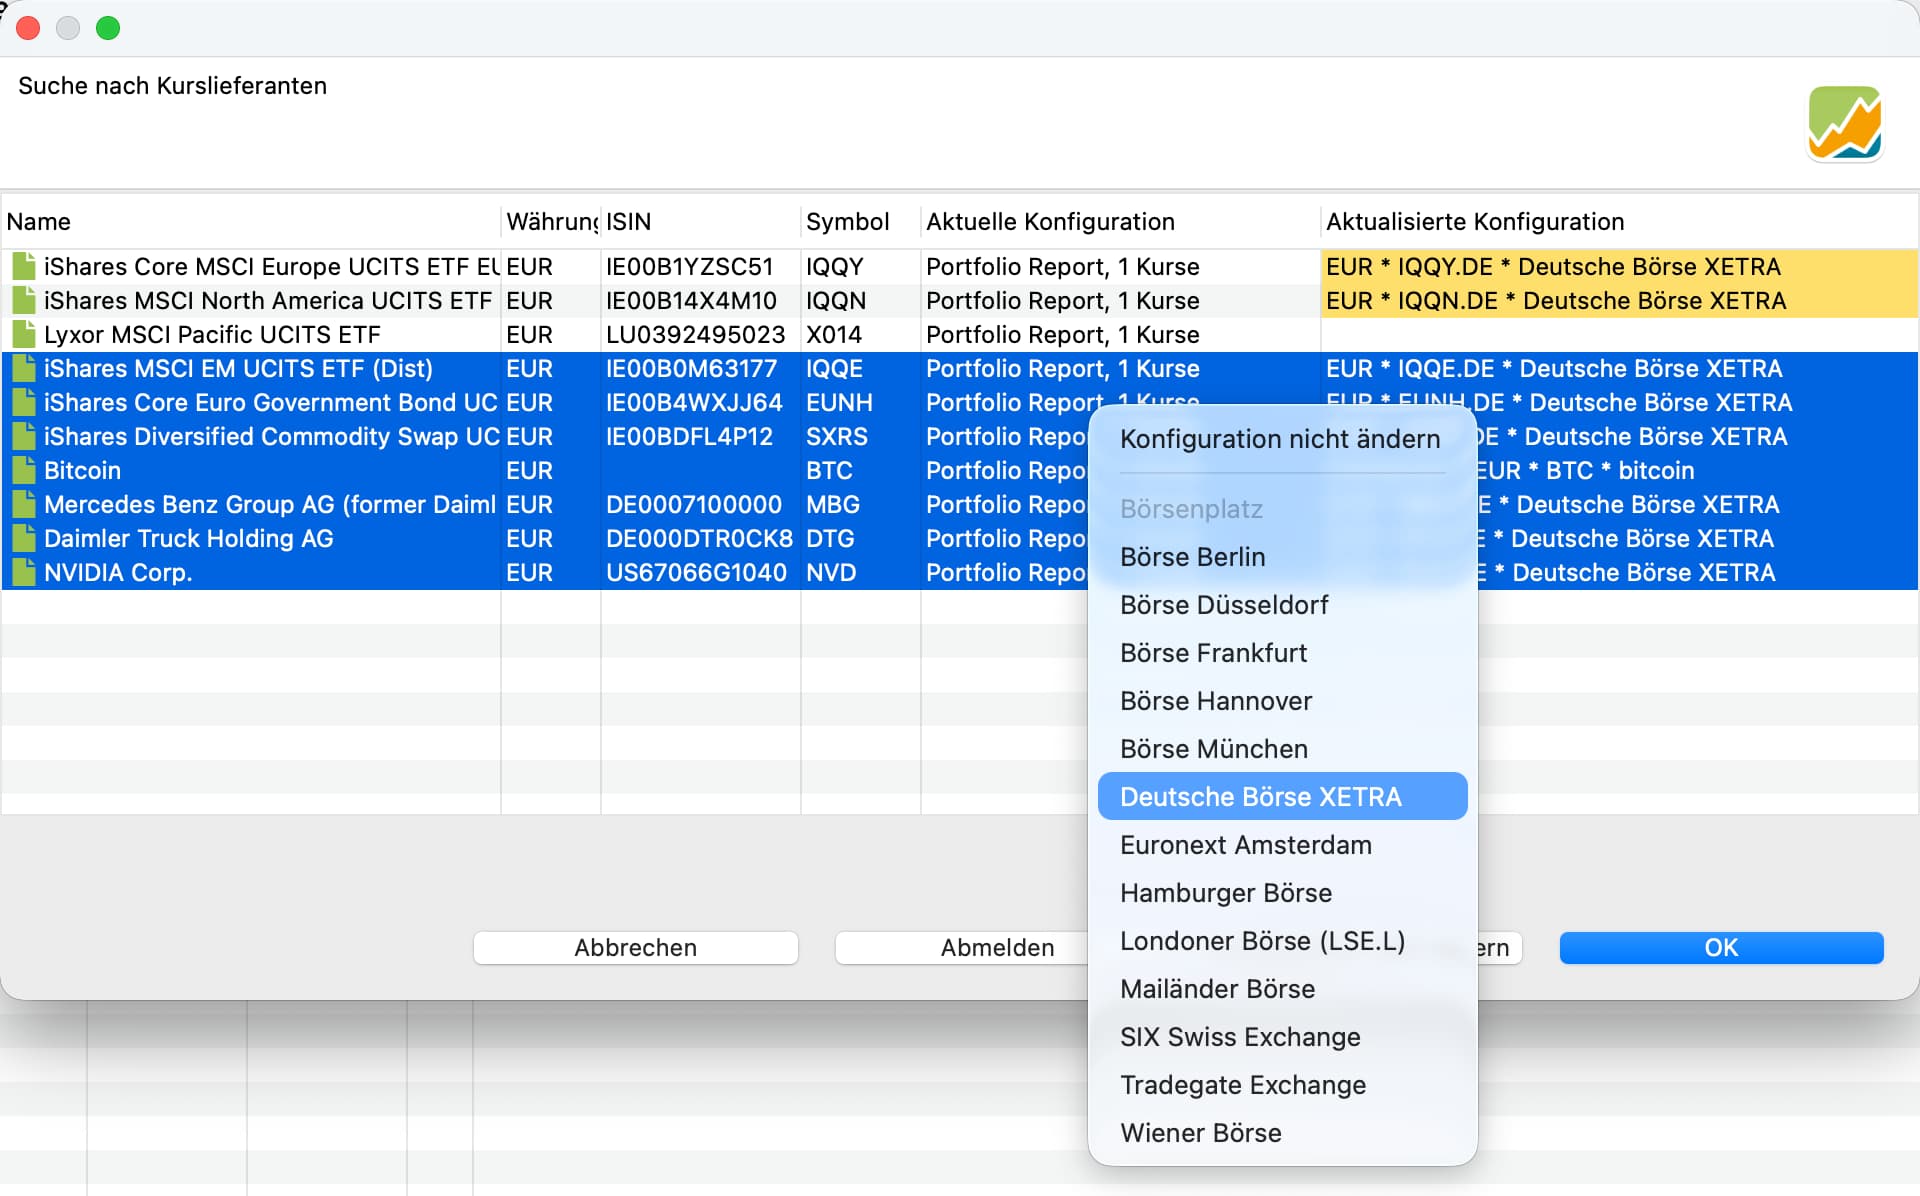The width and height of the screenshot is (1920, 1196).
Task: Select Börse Frankfurt in the exchange menu
Action: (1213, 653)
